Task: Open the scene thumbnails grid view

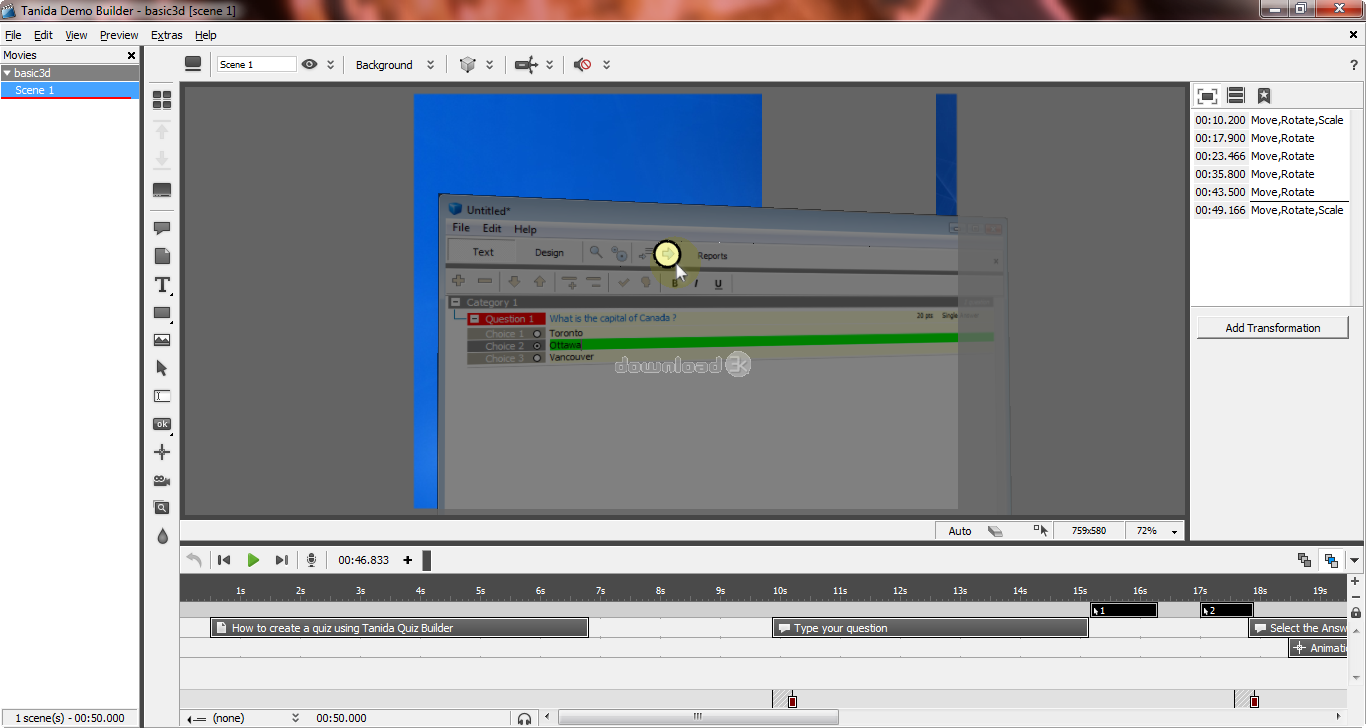Action: pyautogui.click(x=162, y=100)
